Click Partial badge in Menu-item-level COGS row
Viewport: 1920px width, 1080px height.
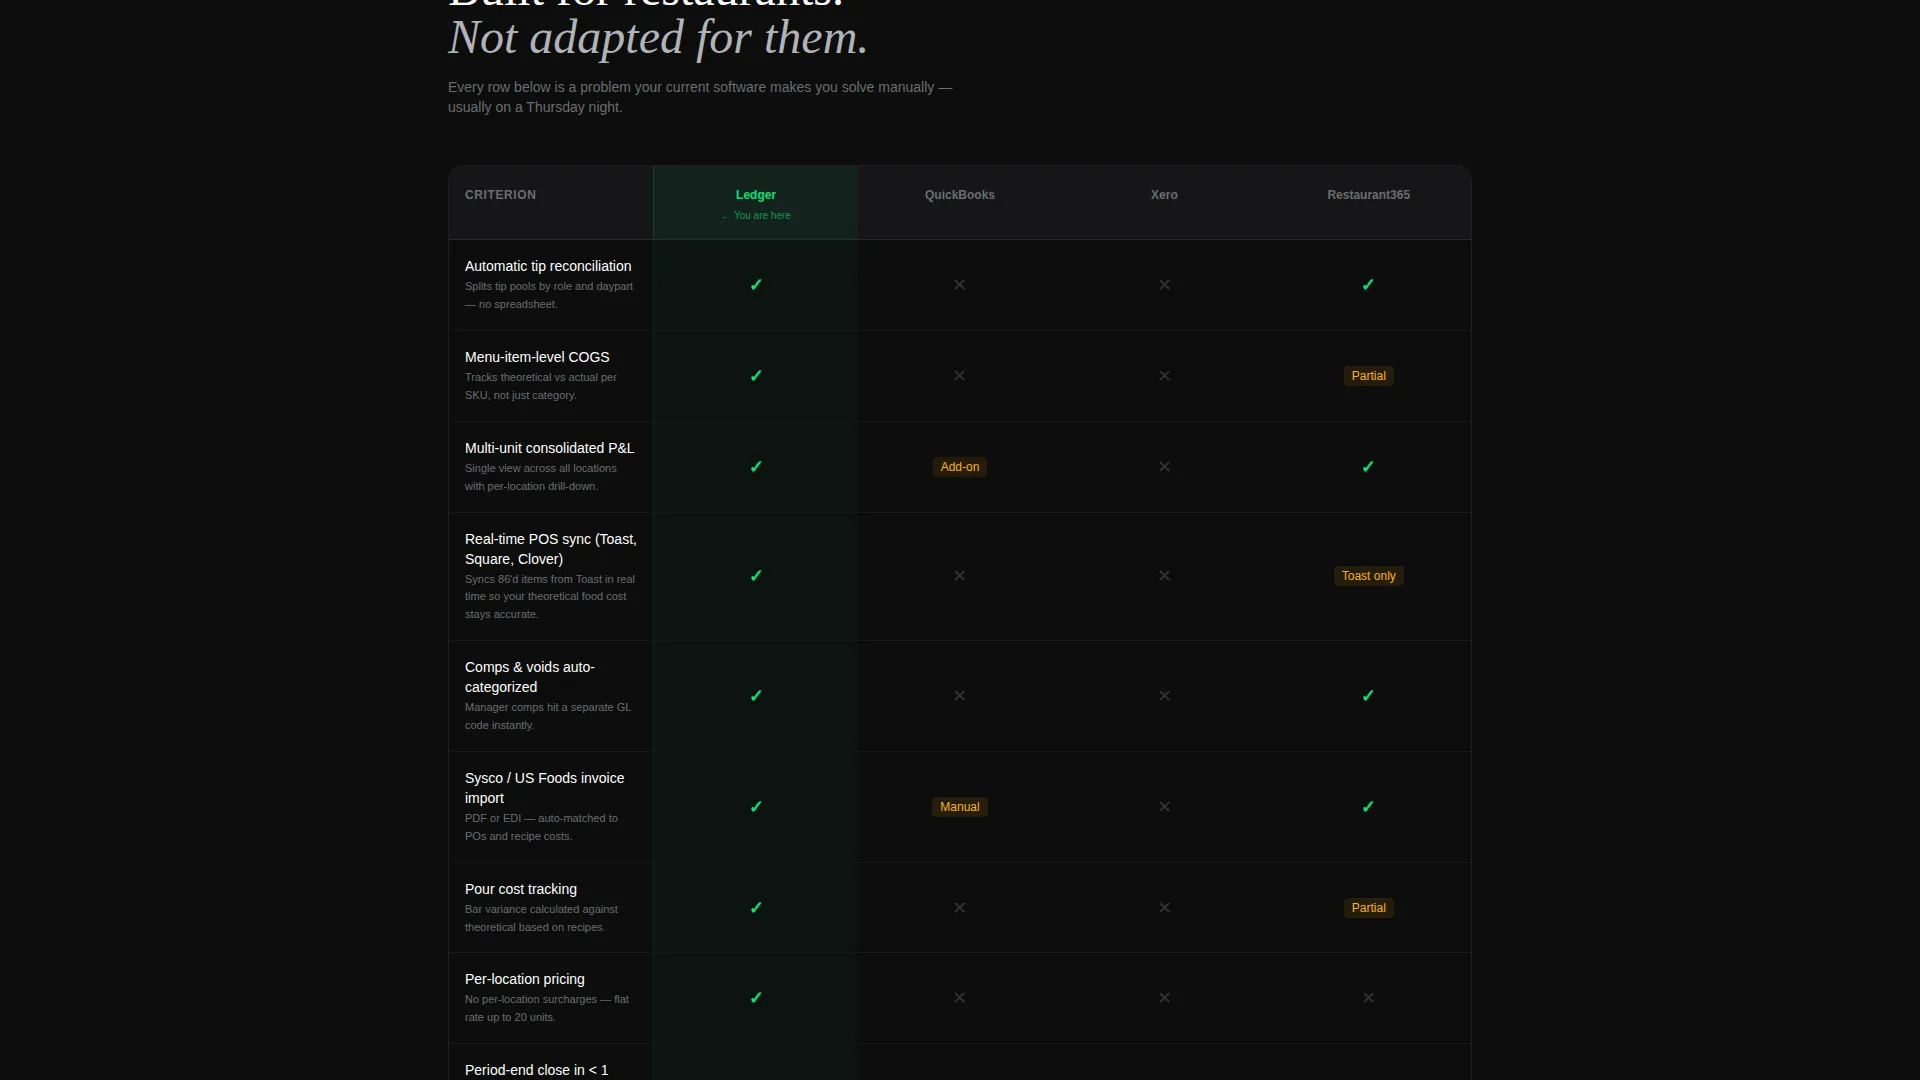click(x=1368, y=376)
